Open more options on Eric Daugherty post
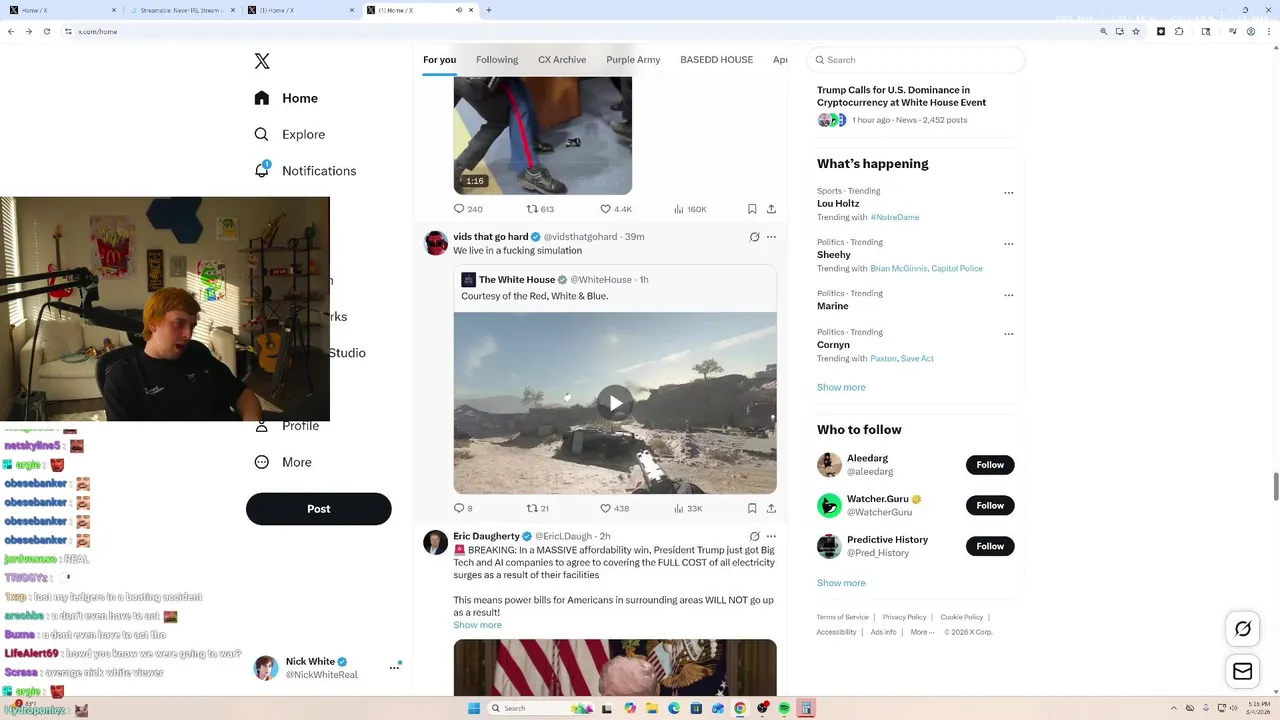1280x720 pixels. click(x=771, y=536)
